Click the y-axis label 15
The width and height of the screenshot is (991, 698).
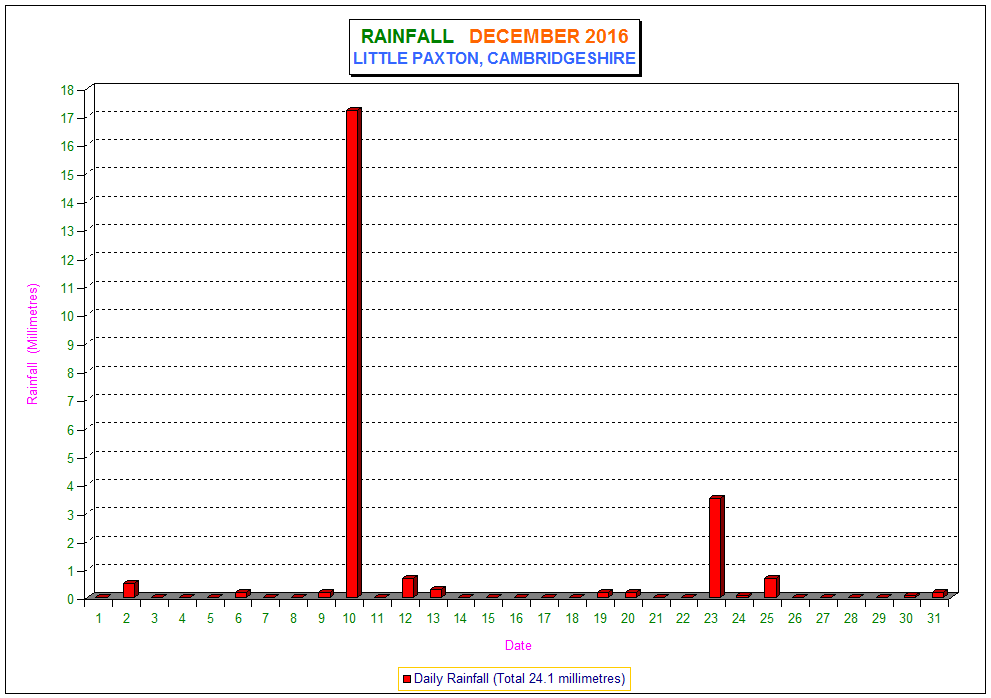coord(68,175)
